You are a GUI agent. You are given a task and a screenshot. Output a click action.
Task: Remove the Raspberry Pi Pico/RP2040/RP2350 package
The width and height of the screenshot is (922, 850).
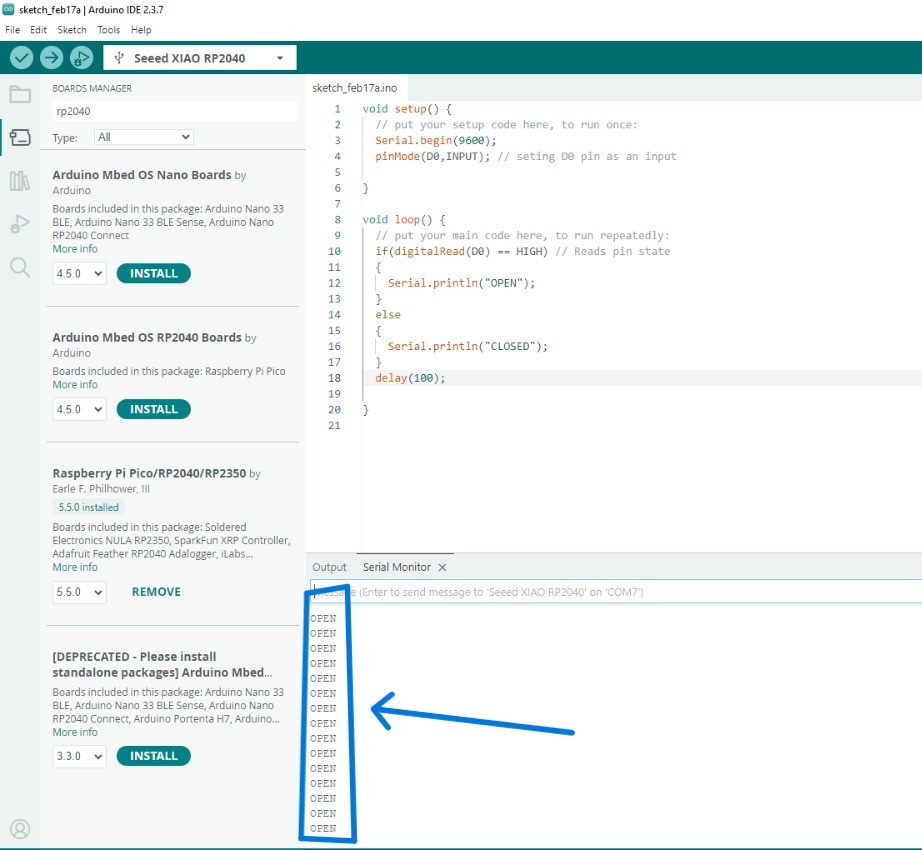coord(155,591)
